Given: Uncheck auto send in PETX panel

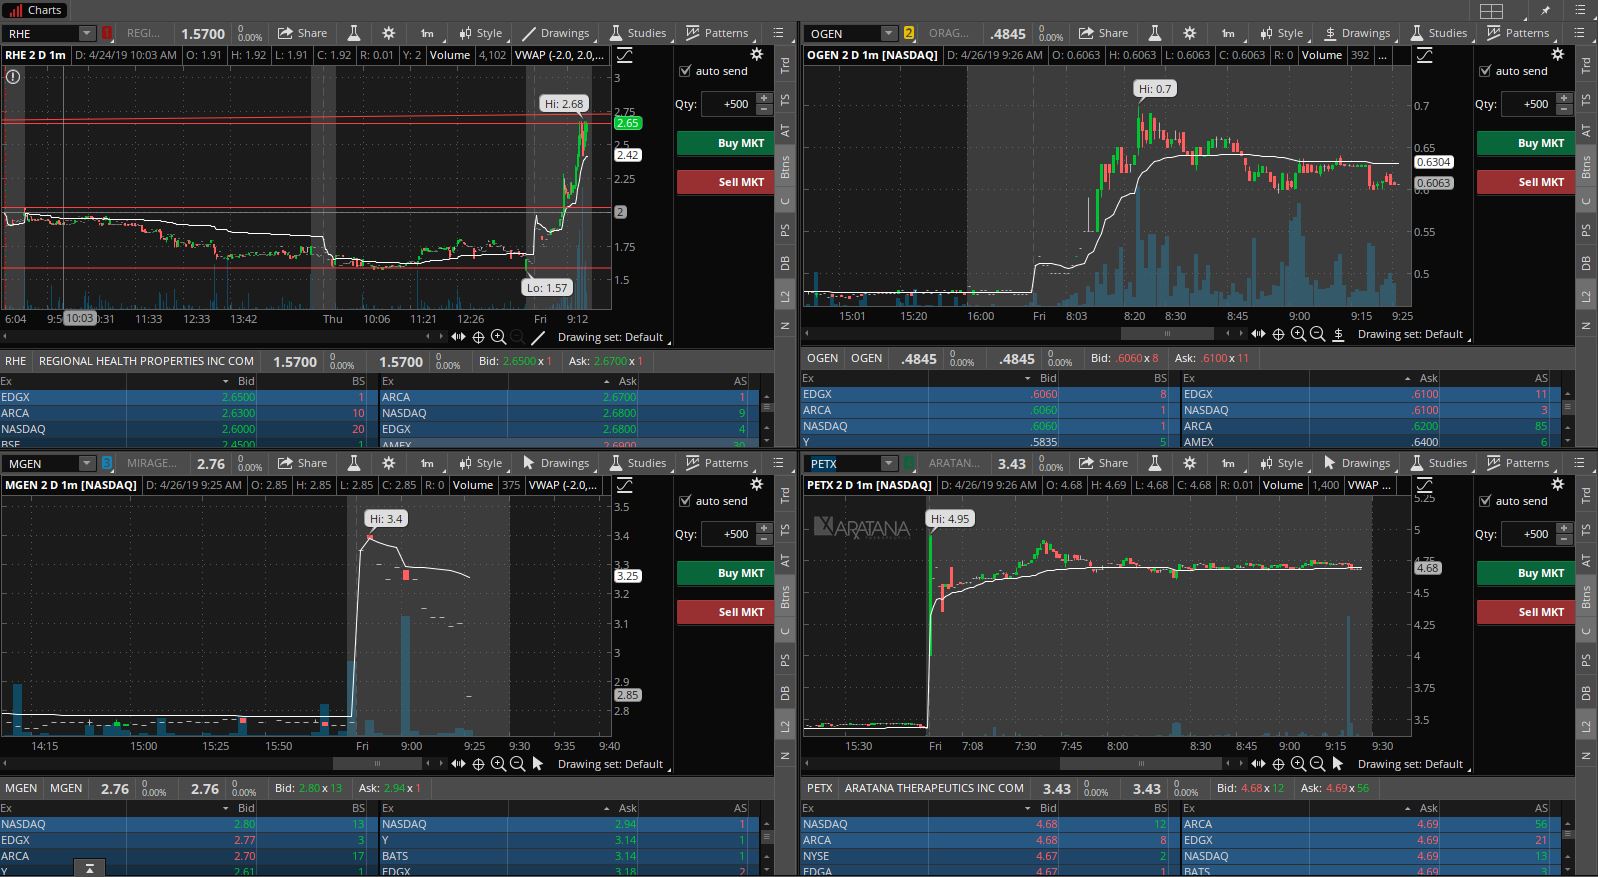Looking at the screenshot, I should click(x=1485, y=501).
